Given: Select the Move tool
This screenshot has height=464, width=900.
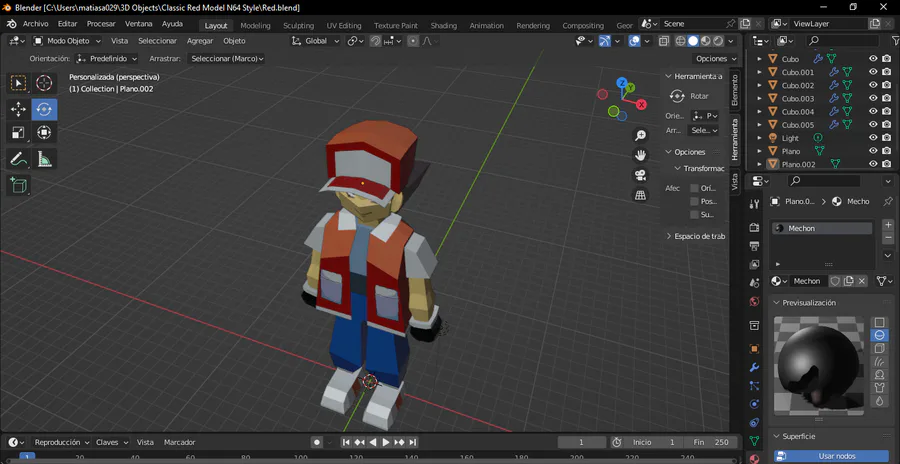Looking at the screenshot, I should pos(19,109).
